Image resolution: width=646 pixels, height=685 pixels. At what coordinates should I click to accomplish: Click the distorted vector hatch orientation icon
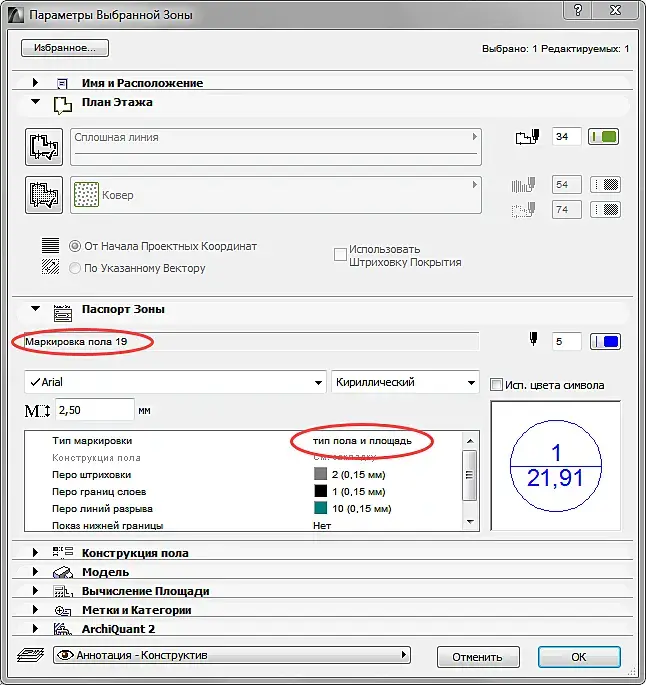coord(50,267)
